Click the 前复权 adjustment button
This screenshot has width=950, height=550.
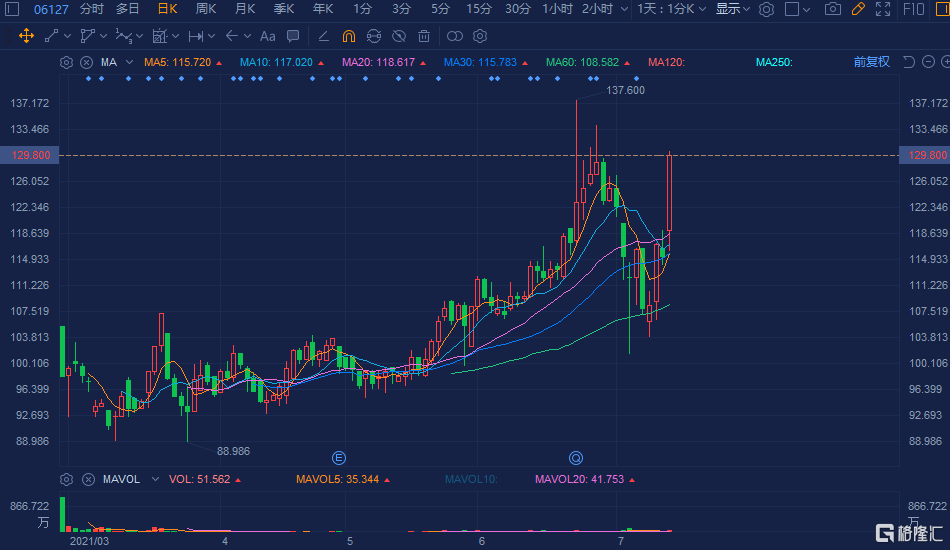click(871, 62)
